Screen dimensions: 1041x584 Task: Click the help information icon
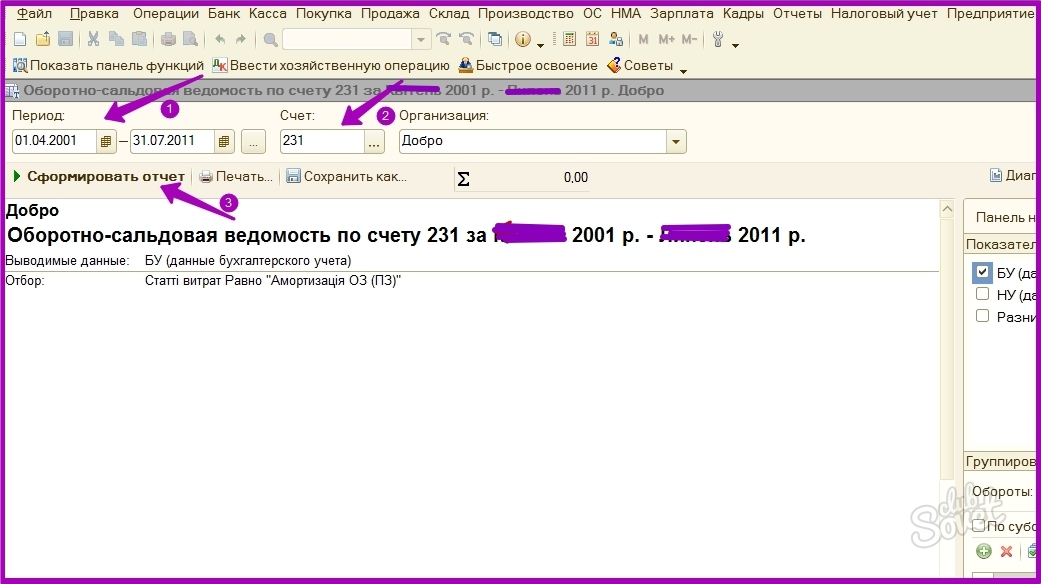tap(522, 40)
